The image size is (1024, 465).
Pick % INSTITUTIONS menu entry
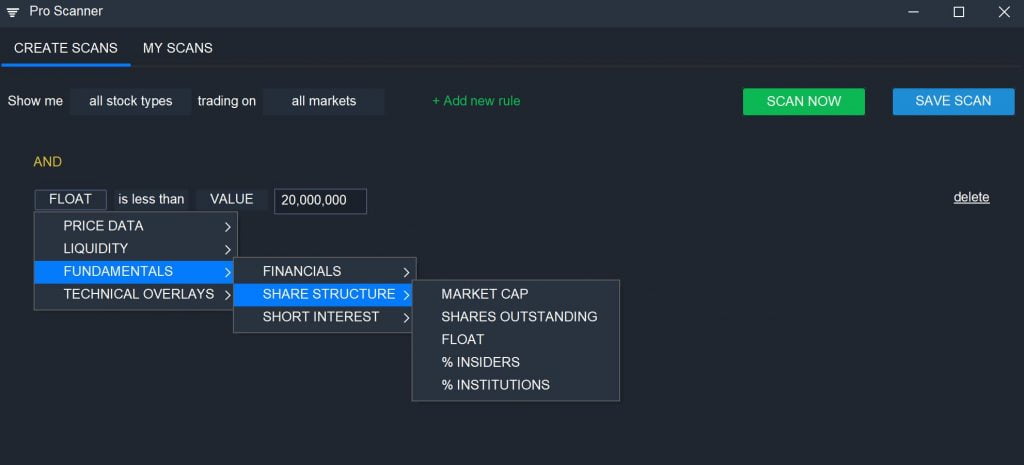tap(495, 385)
